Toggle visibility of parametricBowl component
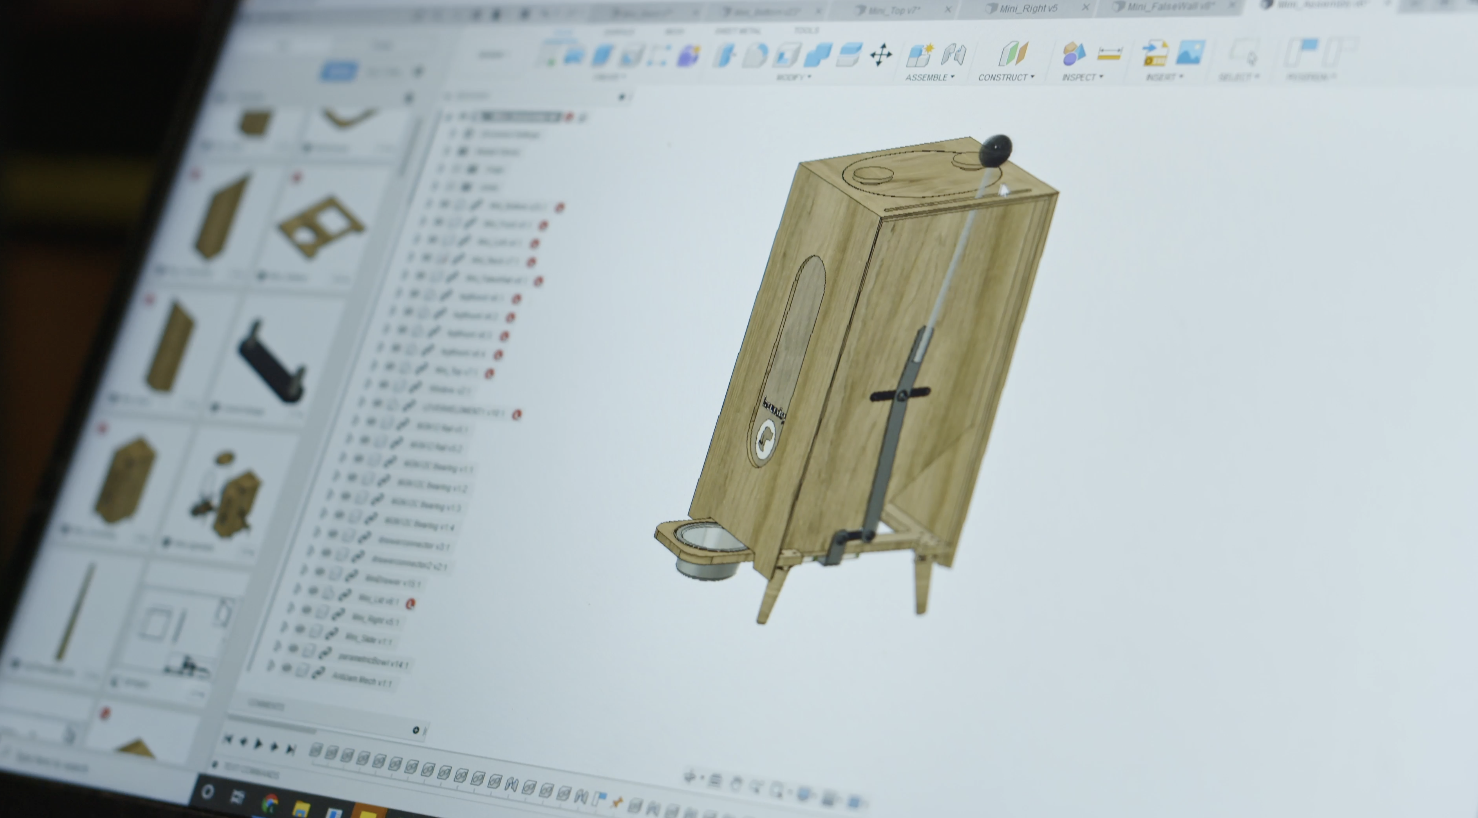 pyautogui.click(x=293, y=650)
